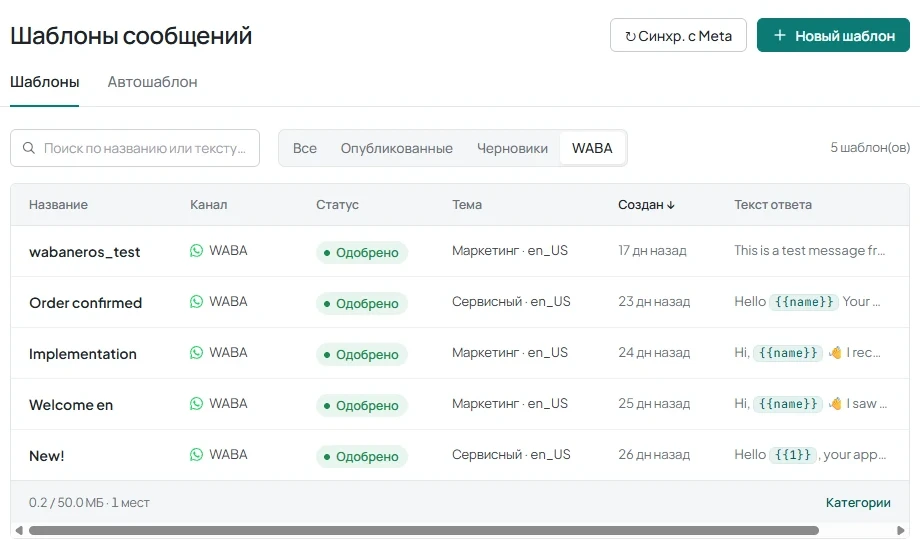Open the New! template

(47, 456)
